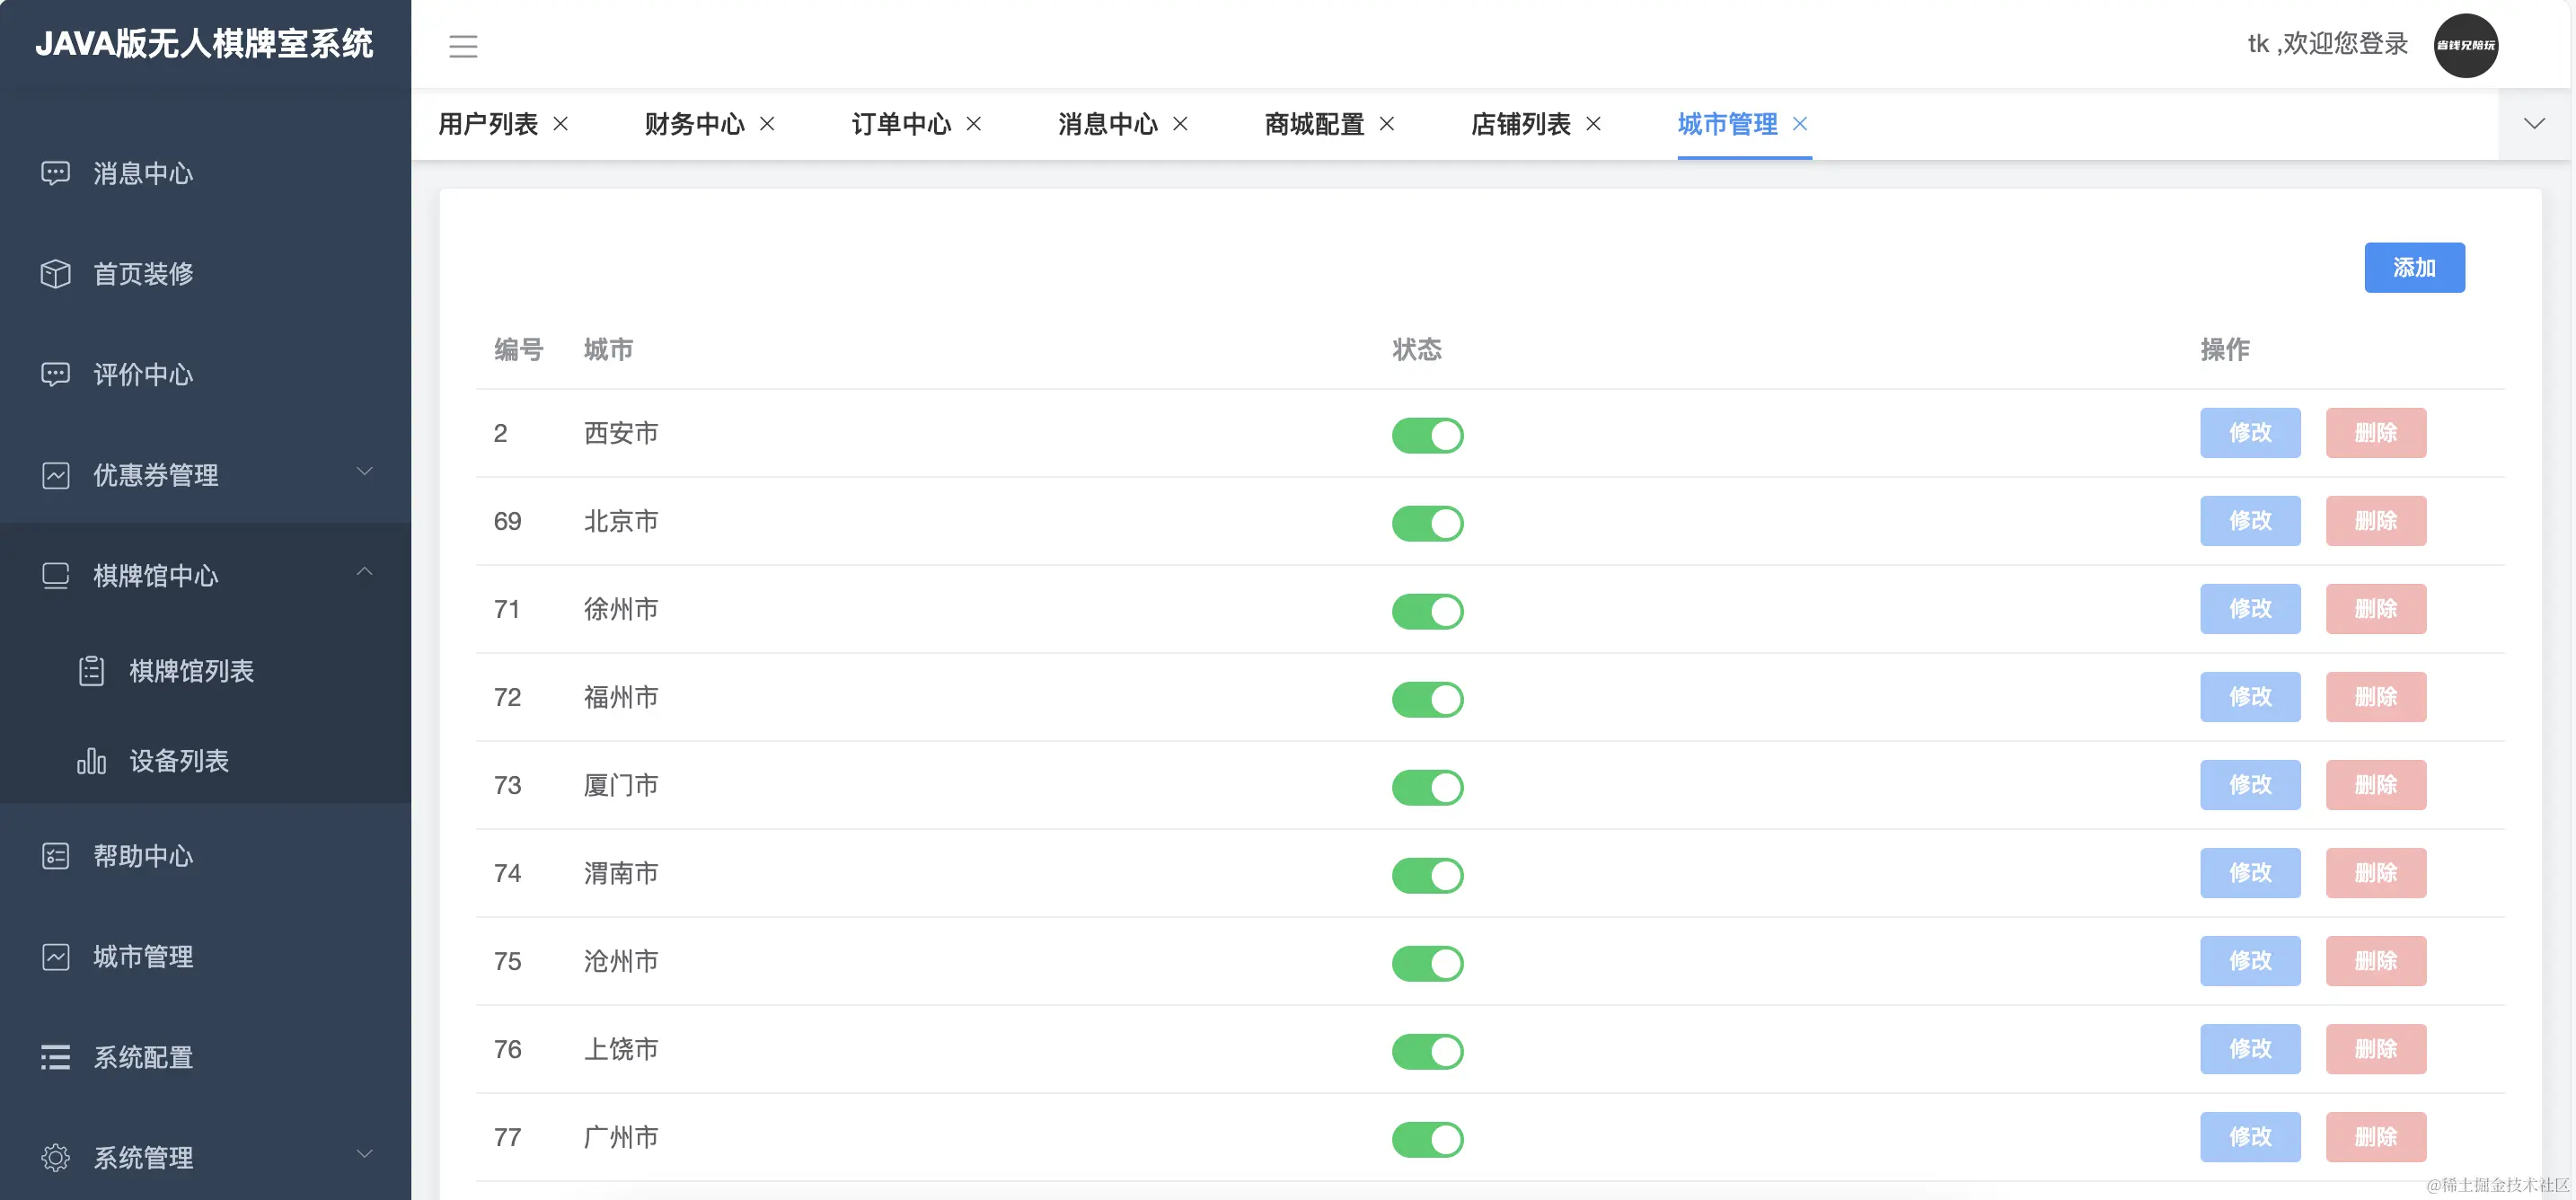Open the tab overflow chevron on the right
2576x1200 pixels.
2534,122
